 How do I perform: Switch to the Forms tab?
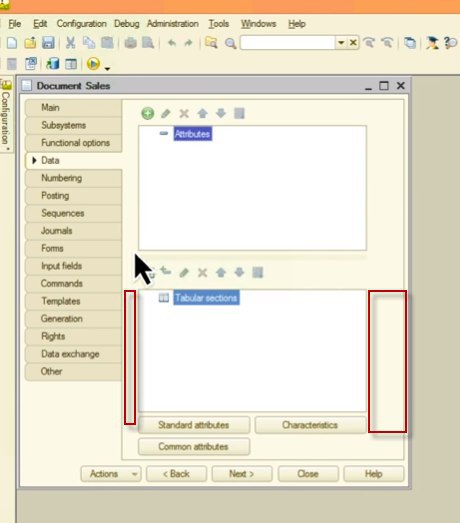[x=73, y=248]
